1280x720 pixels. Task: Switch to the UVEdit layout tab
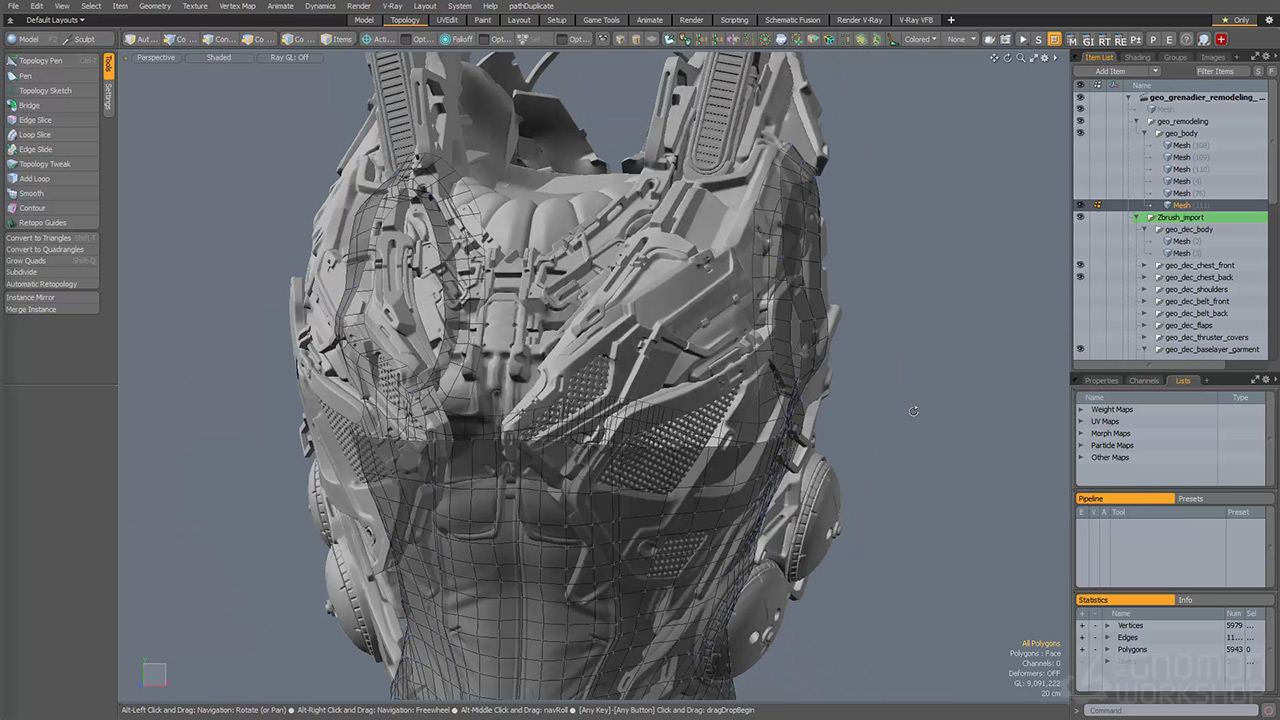447,20
